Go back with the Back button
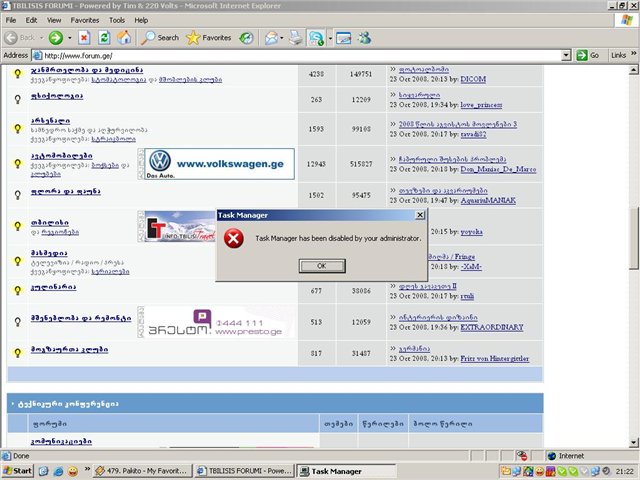 21,38
